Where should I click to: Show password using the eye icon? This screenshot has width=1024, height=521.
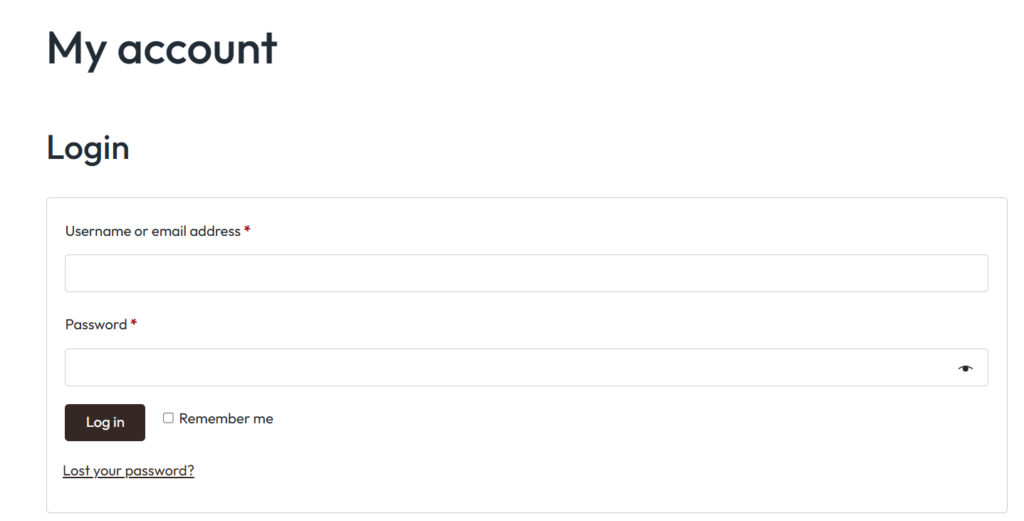coord(964,368)
